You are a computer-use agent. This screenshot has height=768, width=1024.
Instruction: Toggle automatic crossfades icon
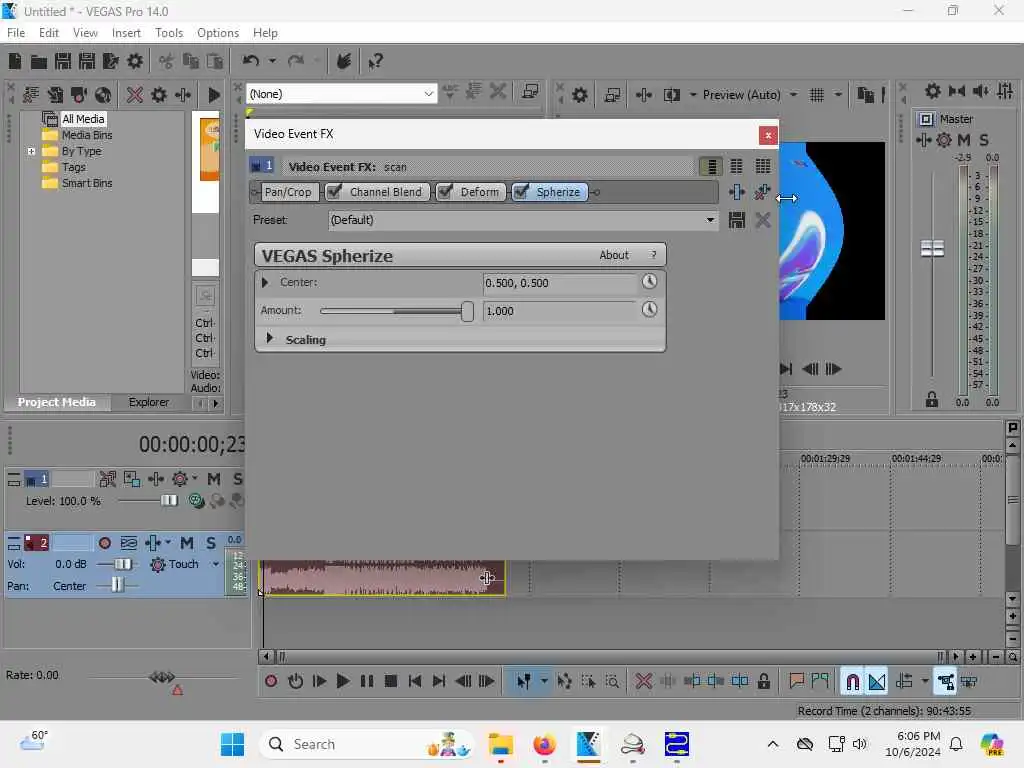click(x=877, y=682)
